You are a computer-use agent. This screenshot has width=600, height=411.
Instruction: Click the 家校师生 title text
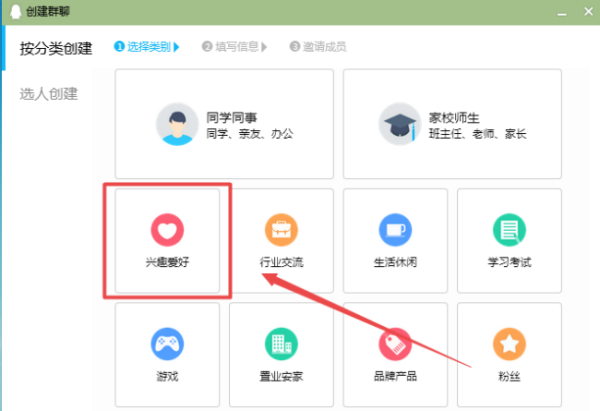454,117
